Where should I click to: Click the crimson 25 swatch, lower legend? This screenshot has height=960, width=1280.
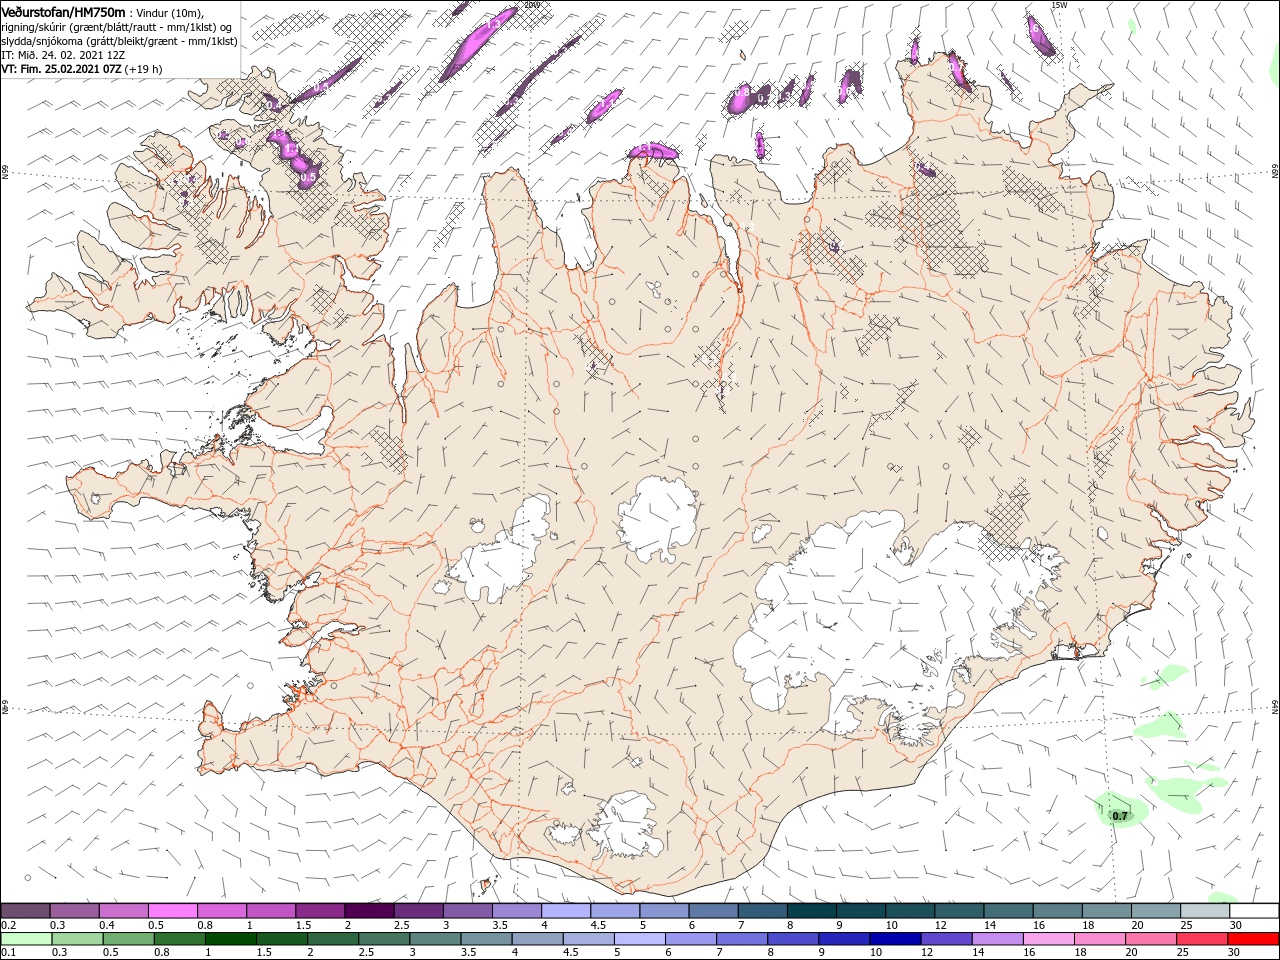(x=1201, y=939)
